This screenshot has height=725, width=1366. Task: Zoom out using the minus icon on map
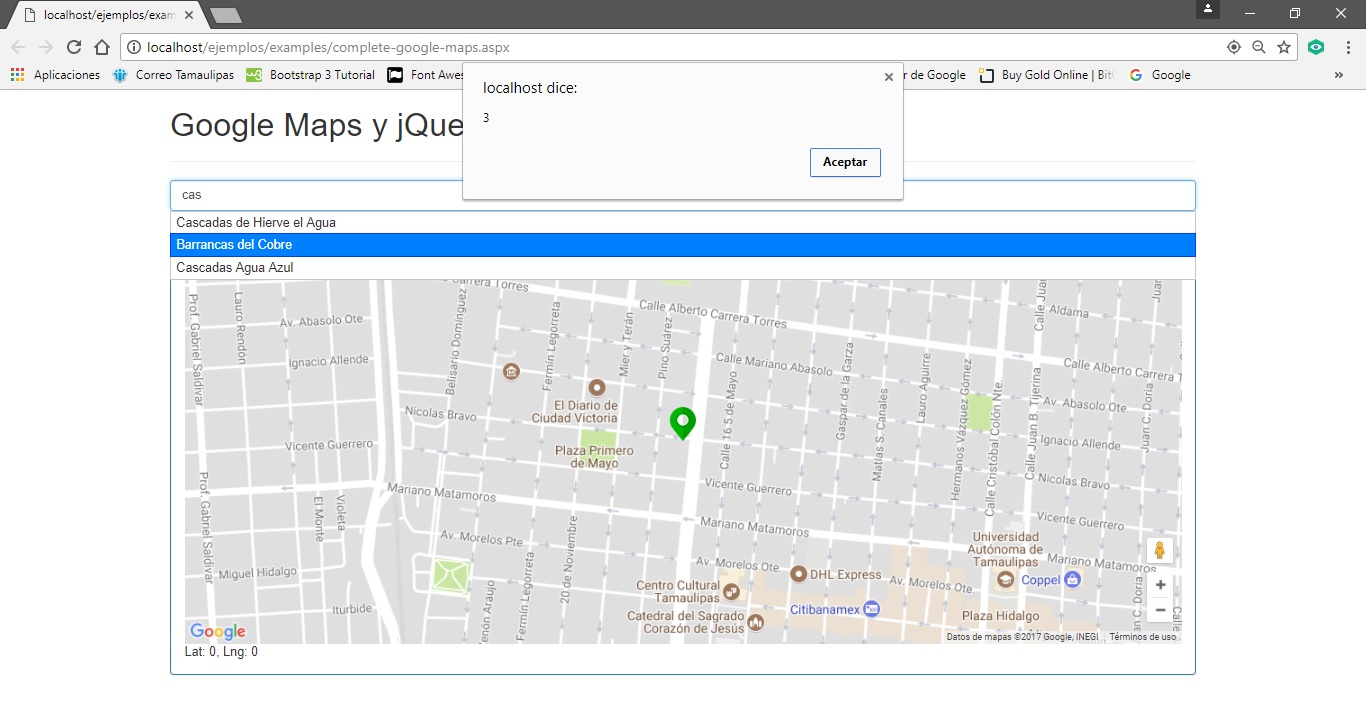(x=1159, y=609)
